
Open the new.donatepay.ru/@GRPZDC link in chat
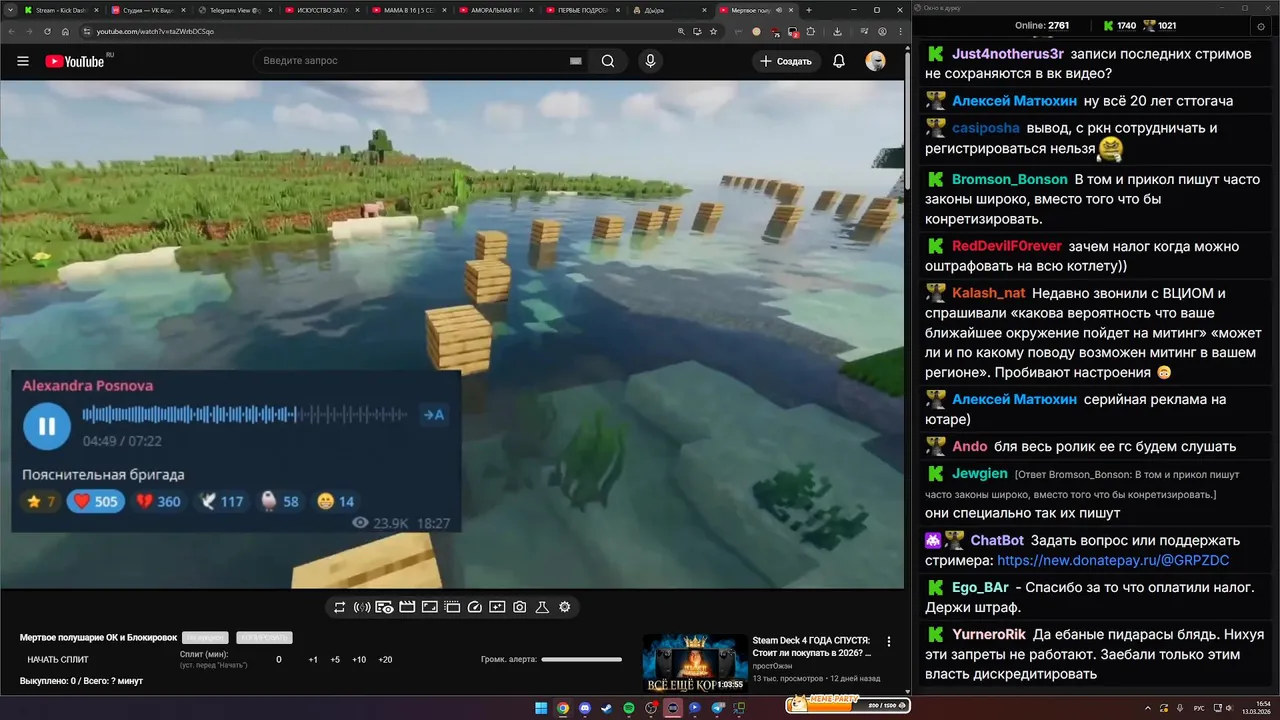[1113, 561]
